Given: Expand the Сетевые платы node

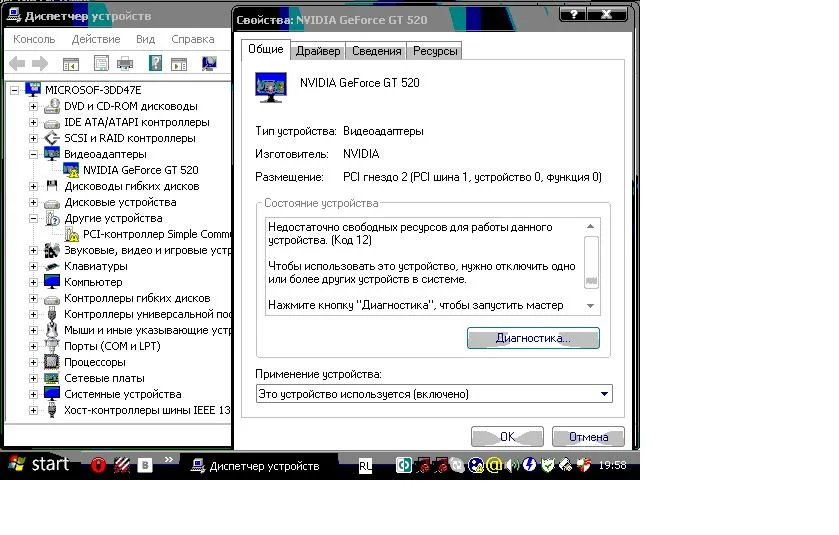Looking at the screenshot, I should pyautogui.click(x=33, y=378).
